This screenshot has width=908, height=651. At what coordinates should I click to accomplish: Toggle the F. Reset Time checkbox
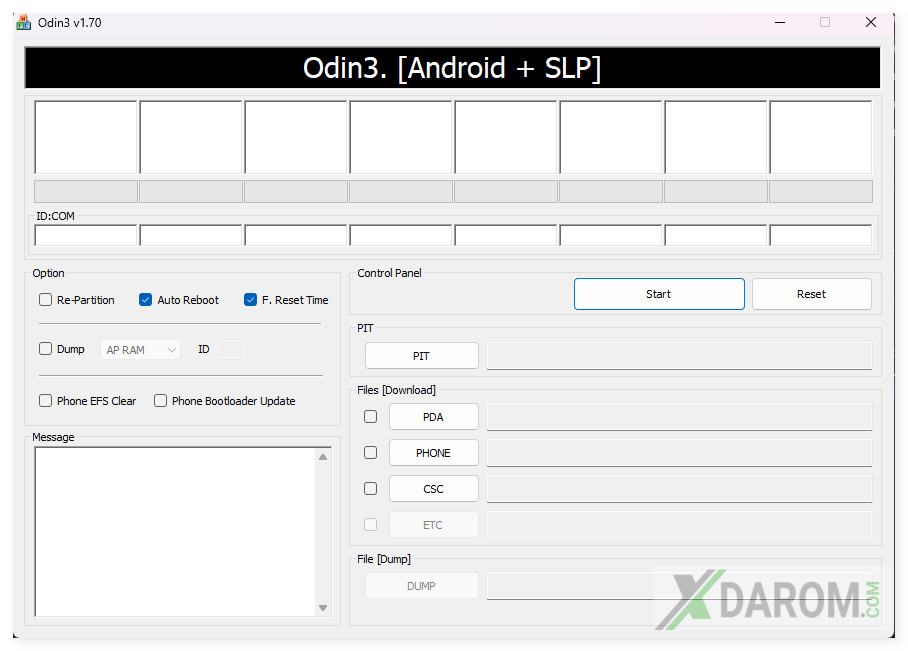pyautogui.click(x=251, y=300)
